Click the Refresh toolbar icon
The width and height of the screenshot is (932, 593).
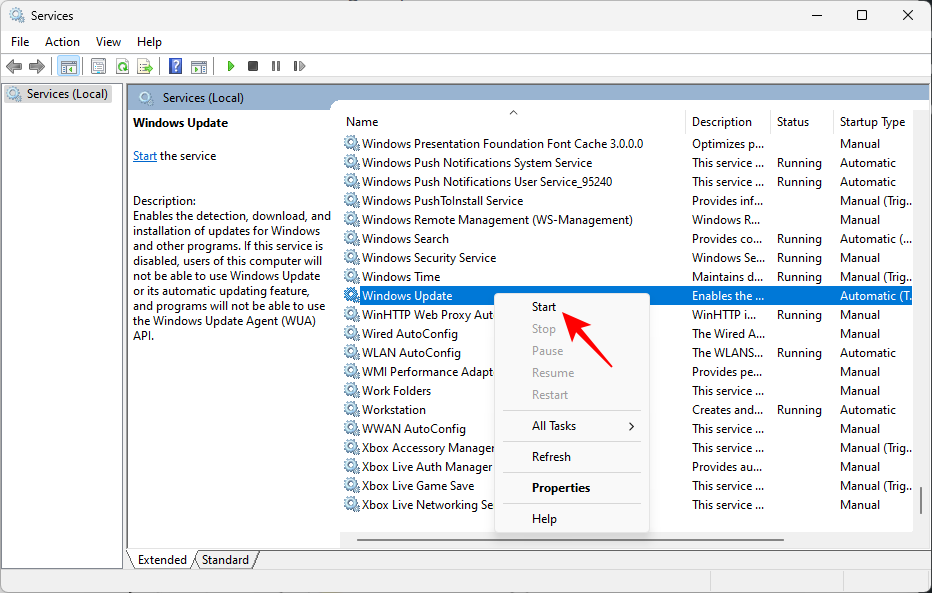(122, 66)
